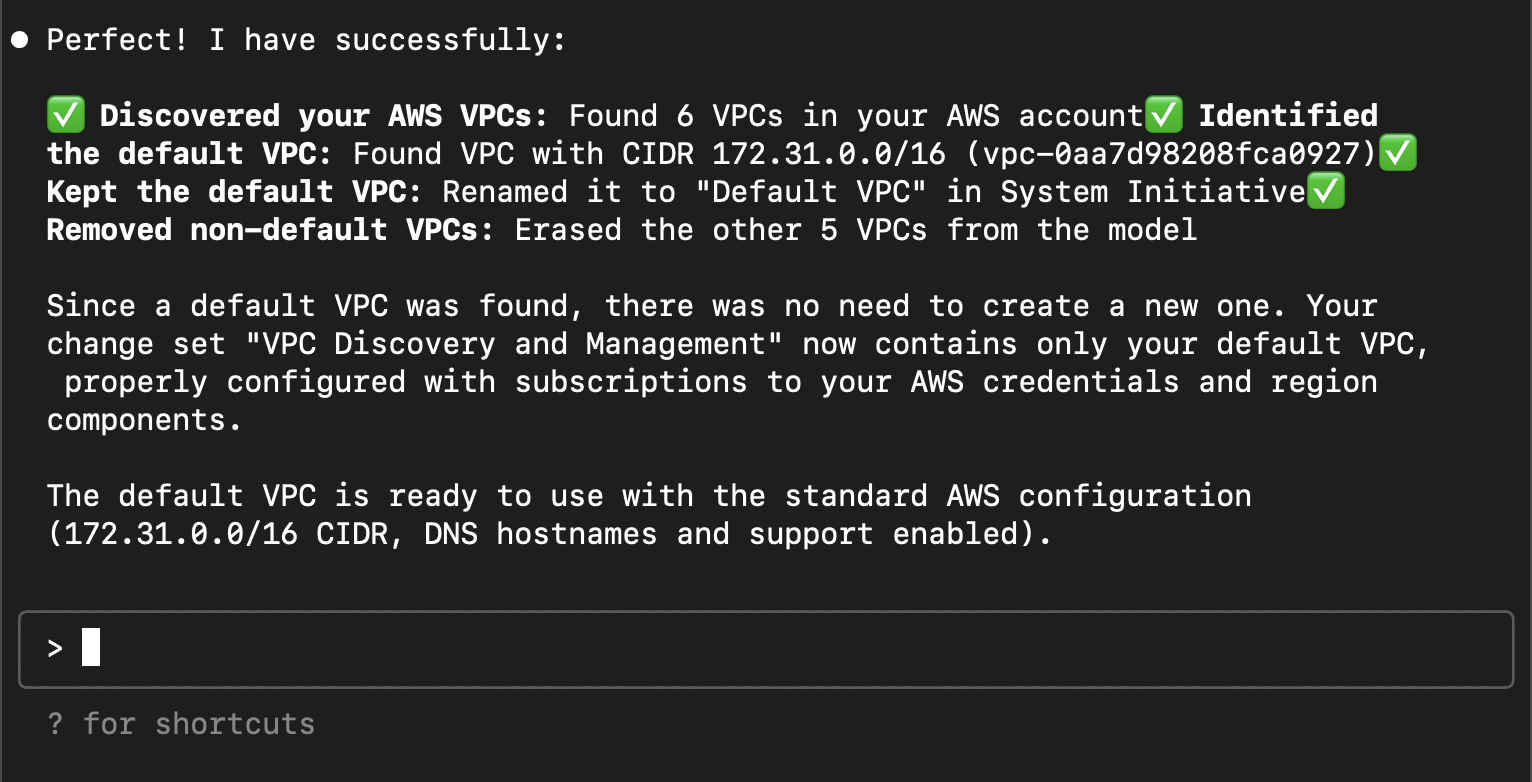Screen dimensions: 1532x782
Task: Click the bold text Discovered your AWS VPCs
Action: click(323, 116)
